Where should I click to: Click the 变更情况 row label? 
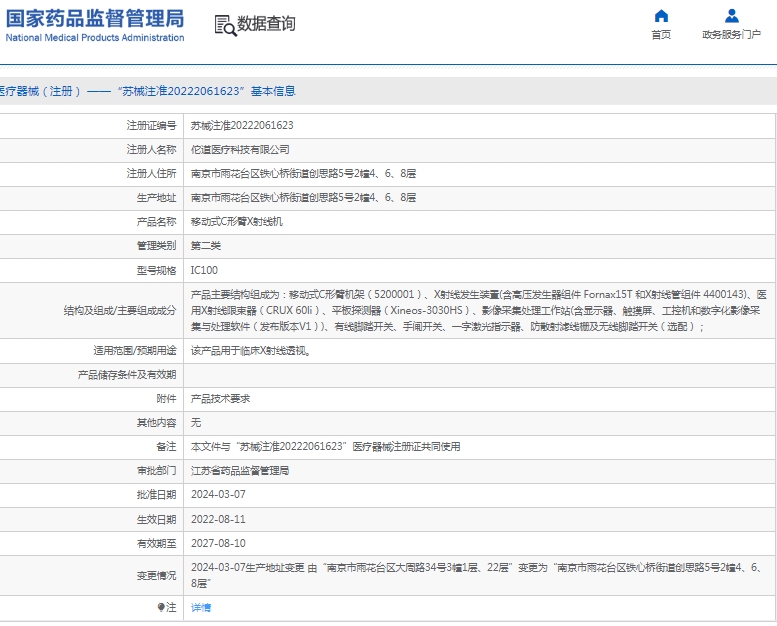[157, 575]
